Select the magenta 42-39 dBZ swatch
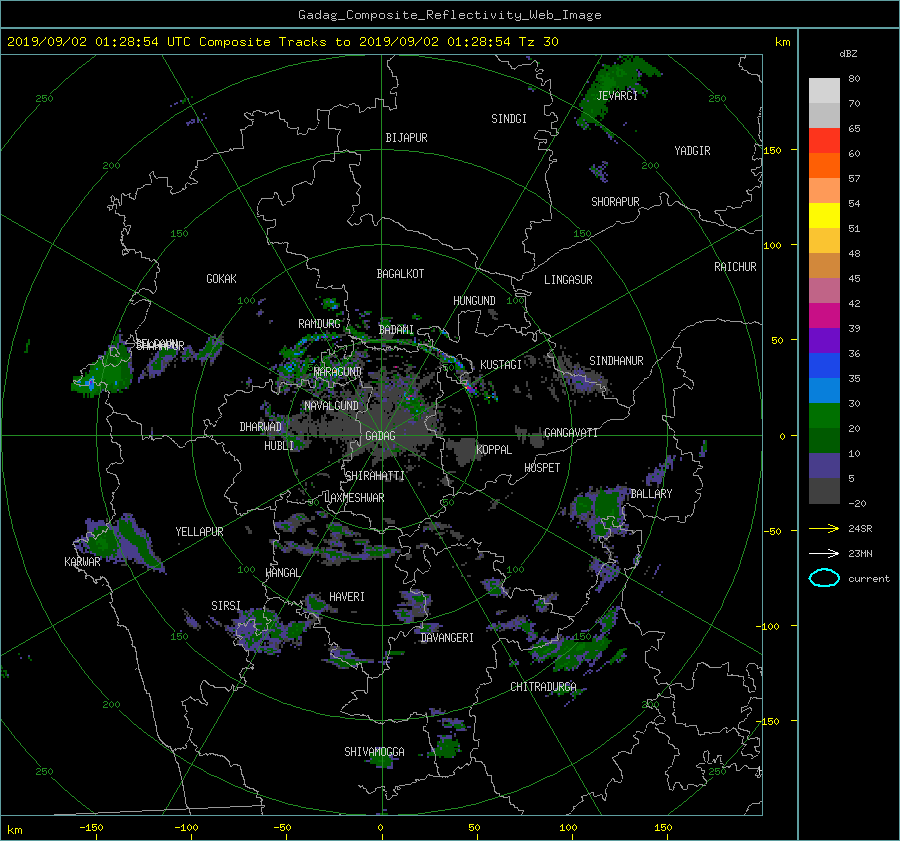Viewport: 900px width, 841px height. (x=824, y=316)
